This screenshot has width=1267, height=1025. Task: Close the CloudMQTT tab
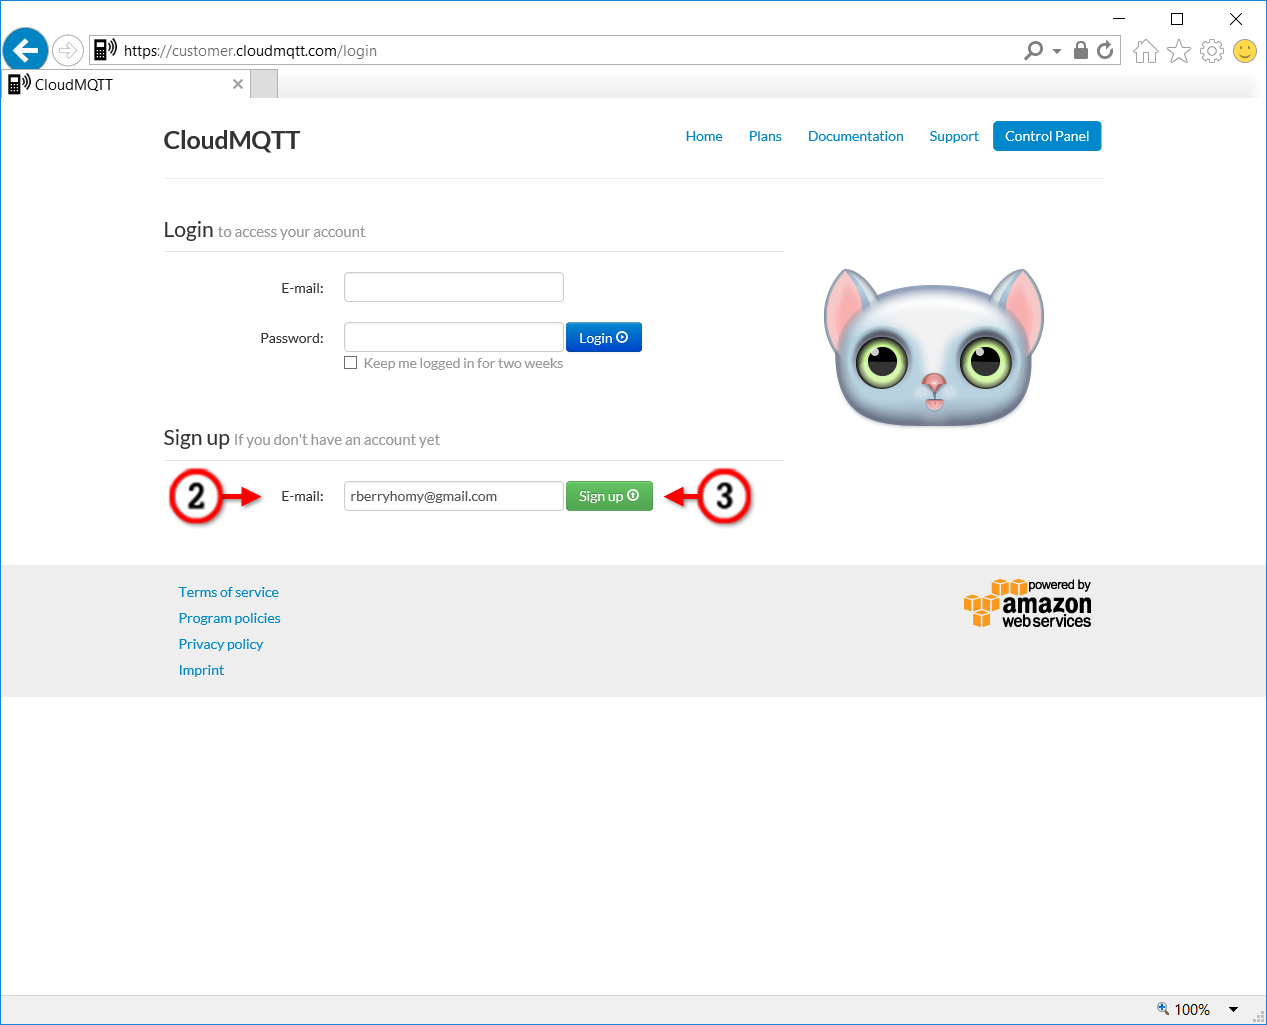click(238, 84)
